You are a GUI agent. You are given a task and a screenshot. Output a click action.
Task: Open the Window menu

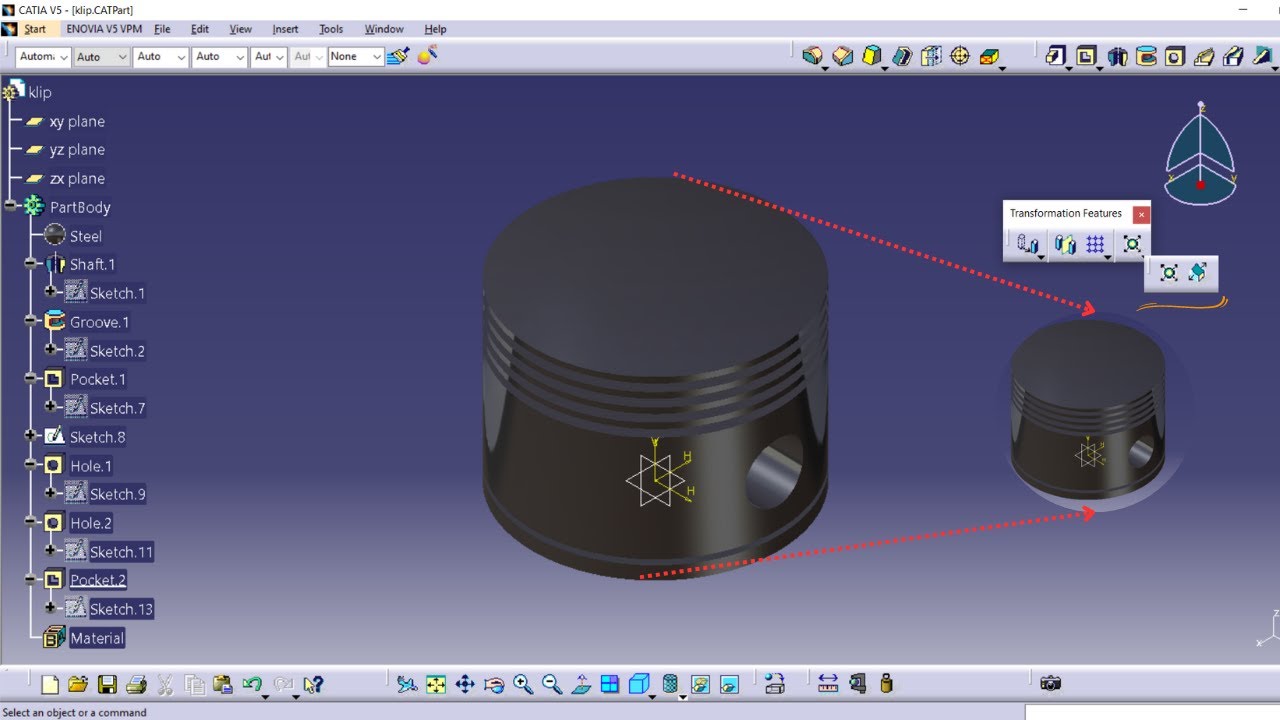pyautogui.click(x=384, y=29)
